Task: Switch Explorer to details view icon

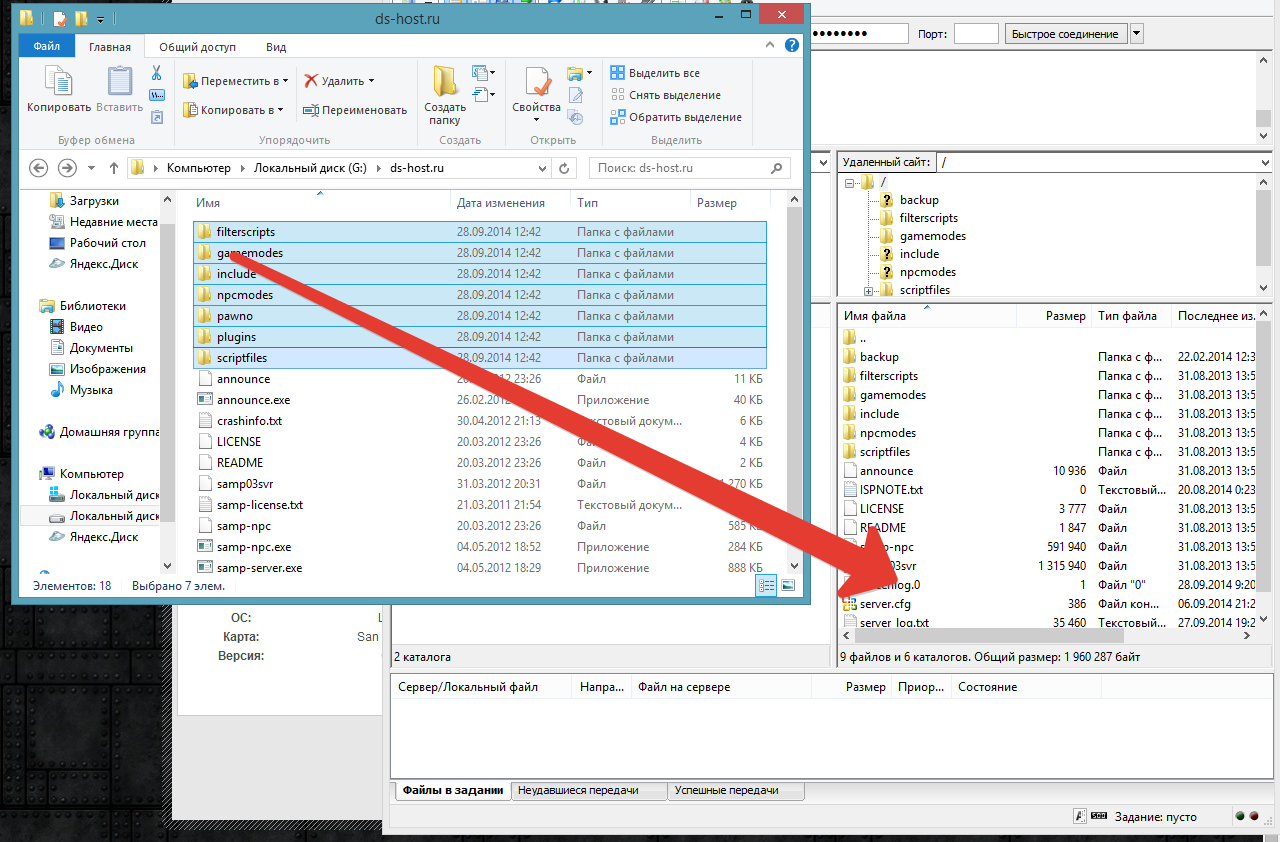Action: 767,586
